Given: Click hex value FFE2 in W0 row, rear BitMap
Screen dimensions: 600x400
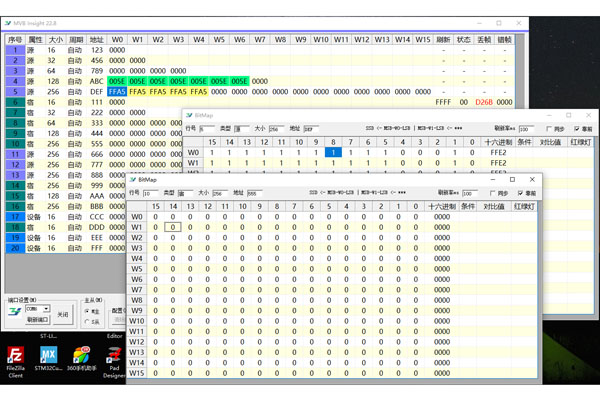Looking at the screenshot, I should tap(498, 152).
